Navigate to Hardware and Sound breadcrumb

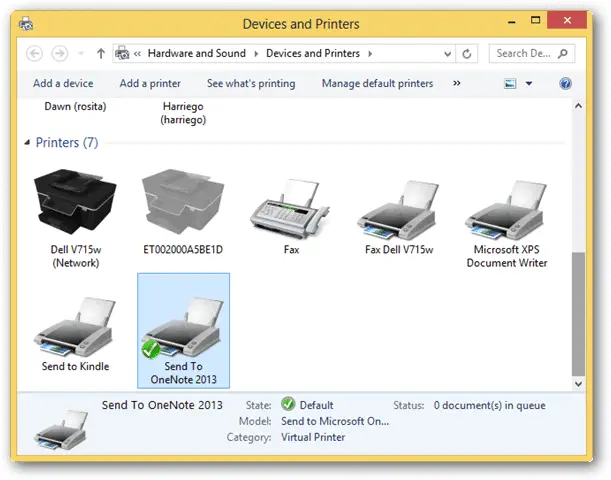pos(197,53)
